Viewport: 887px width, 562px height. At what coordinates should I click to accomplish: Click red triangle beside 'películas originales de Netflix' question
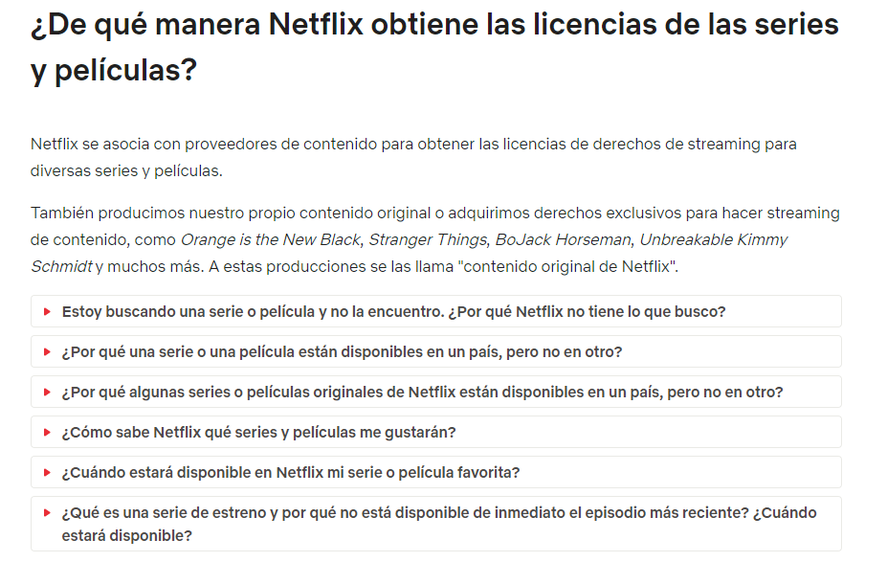coord(48,392)
